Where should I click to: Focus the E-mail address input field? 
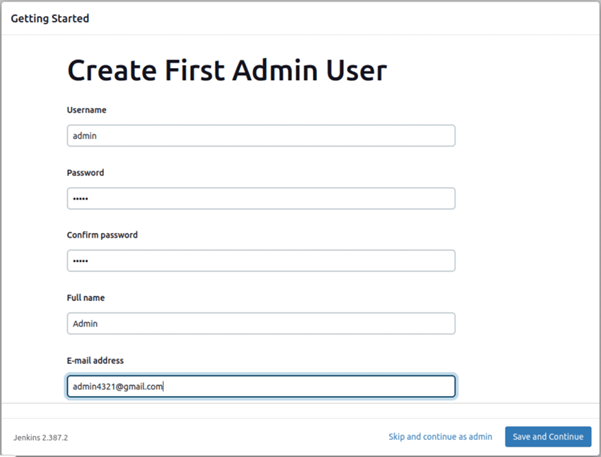(x=261, y=386)
